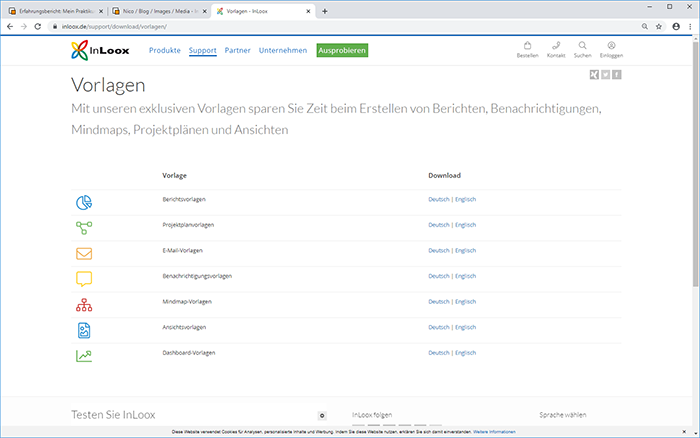The image size is (700, 438).
Task: Download Mindmap-Vorlagen in Deutsch
Action: (x=439, y=302)
